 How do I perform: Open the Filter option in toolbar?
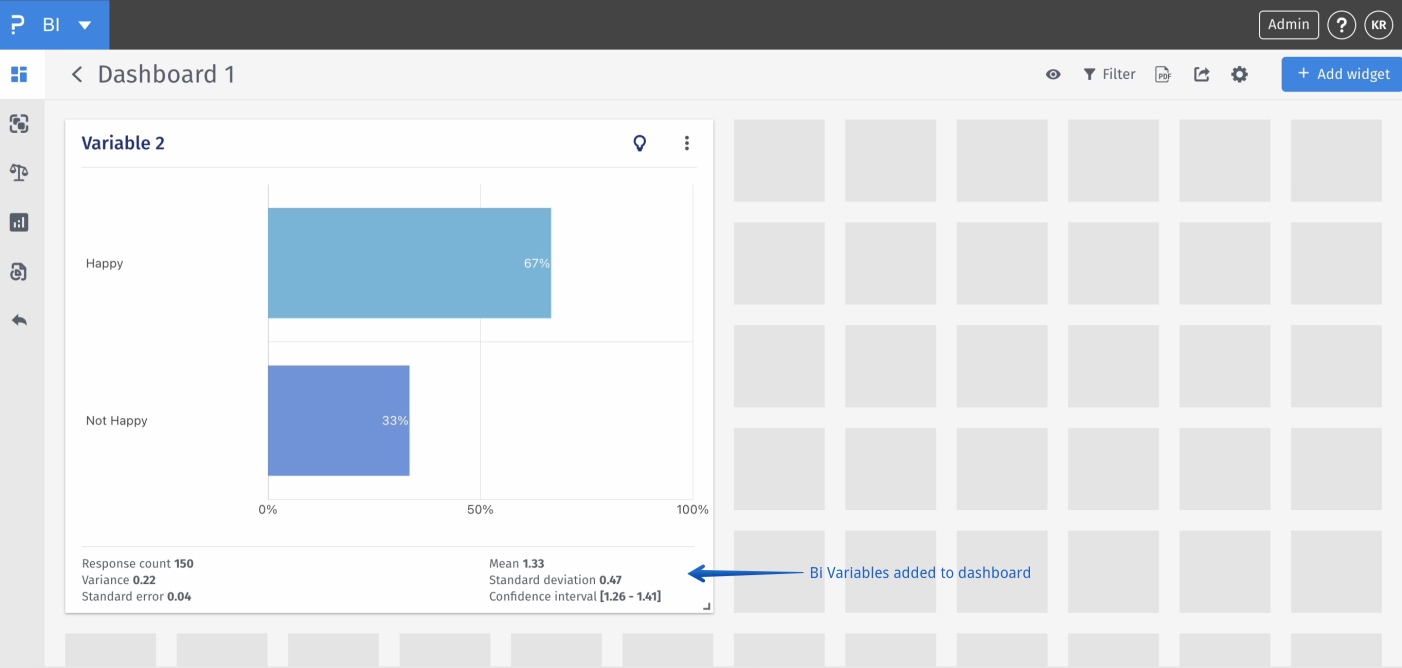pos(1109,74)
